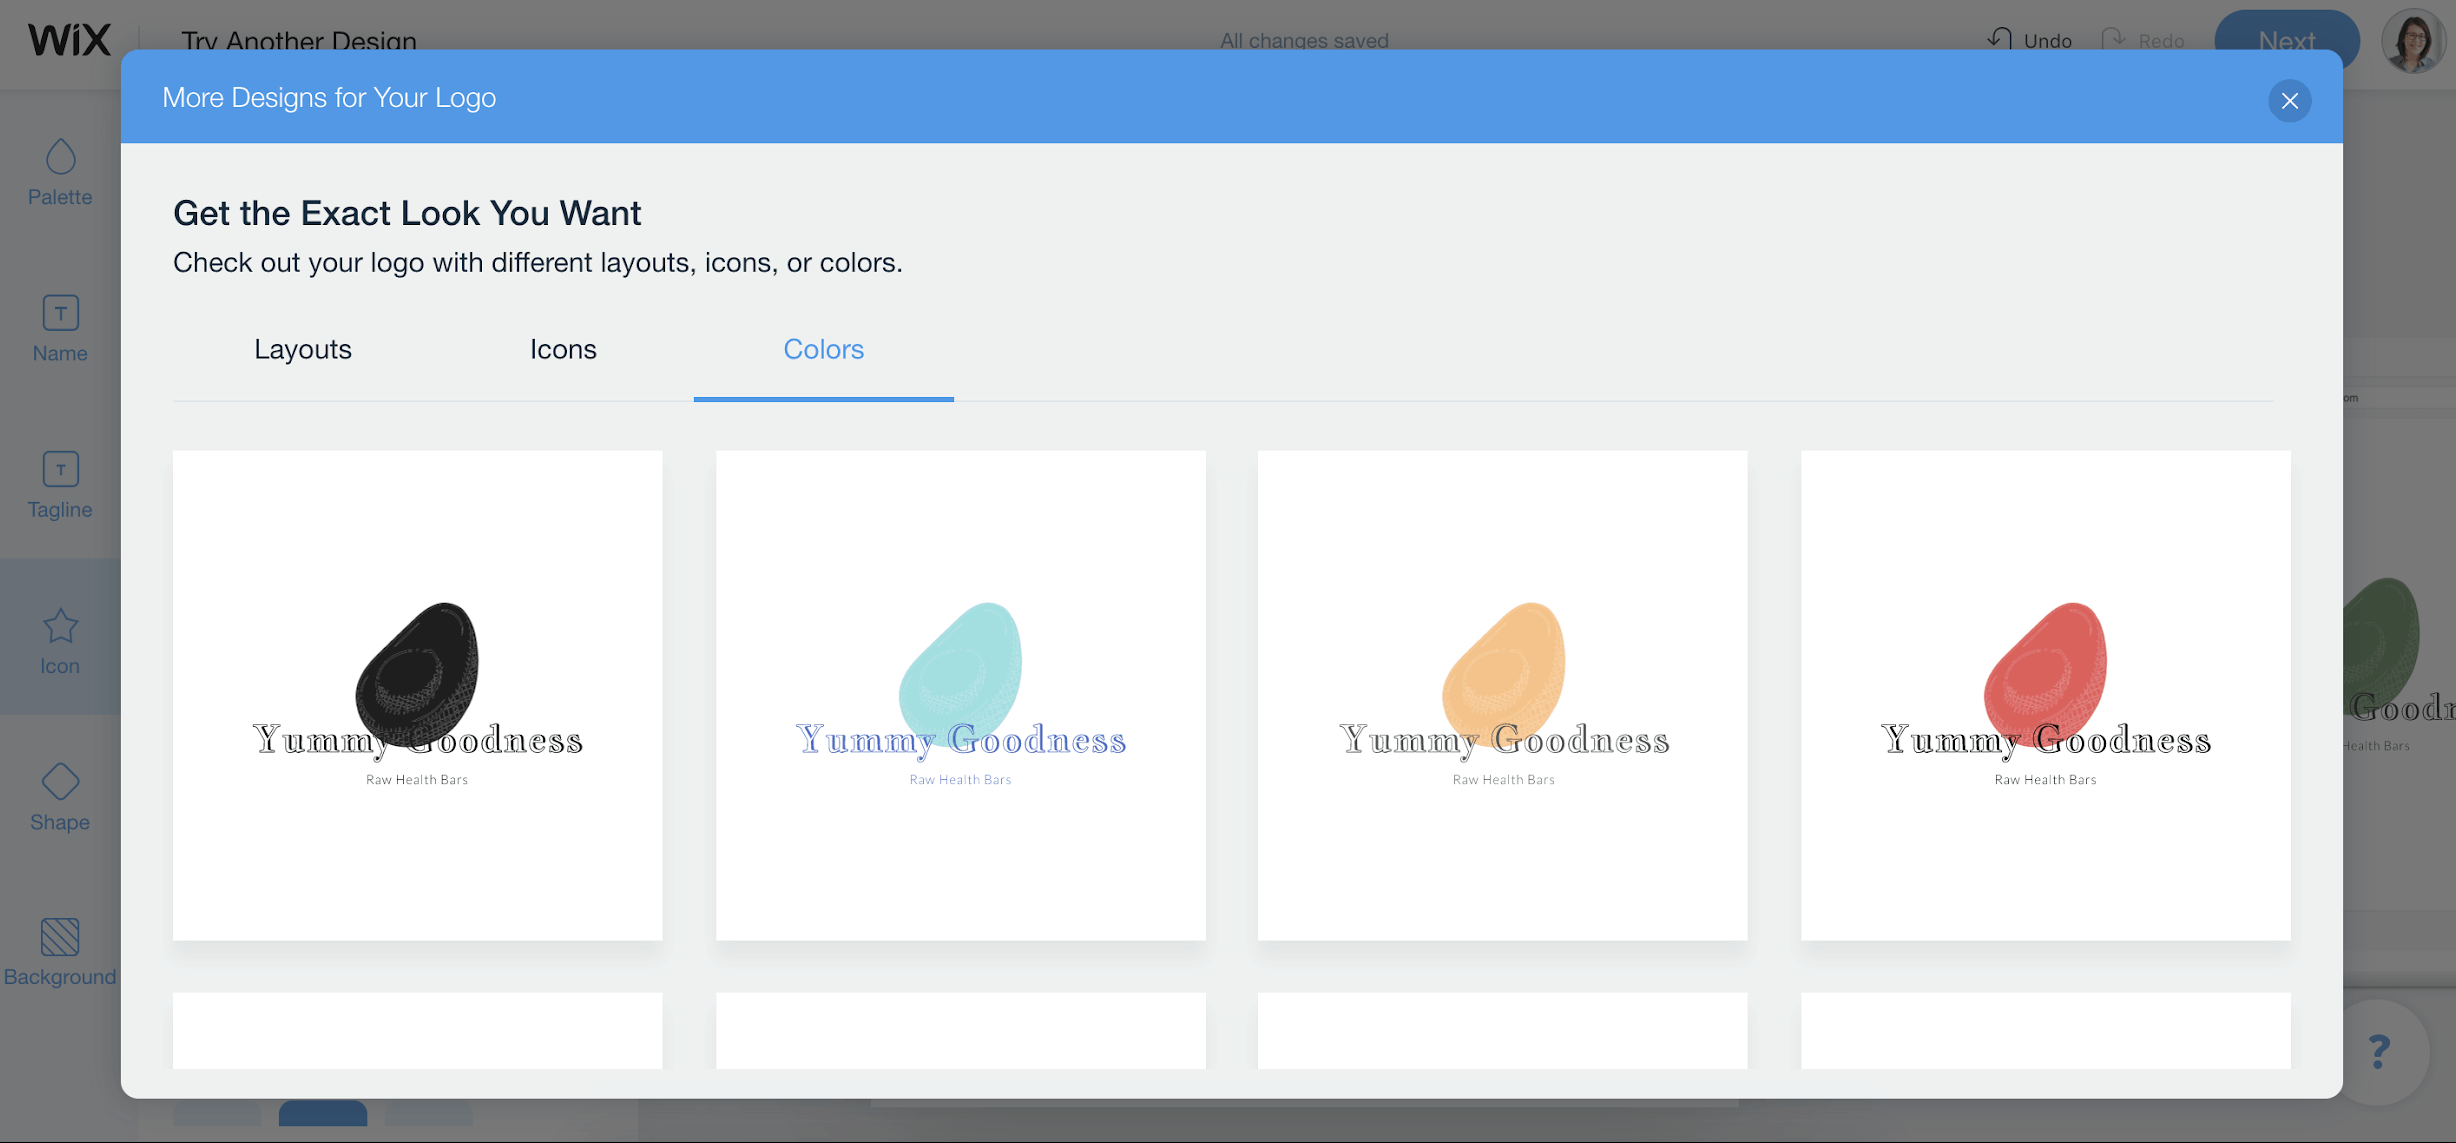Viewport: 2456px width, 1143px height.
Task: Select the orange avocado logo variant
Action: [x=1504, y=695]
